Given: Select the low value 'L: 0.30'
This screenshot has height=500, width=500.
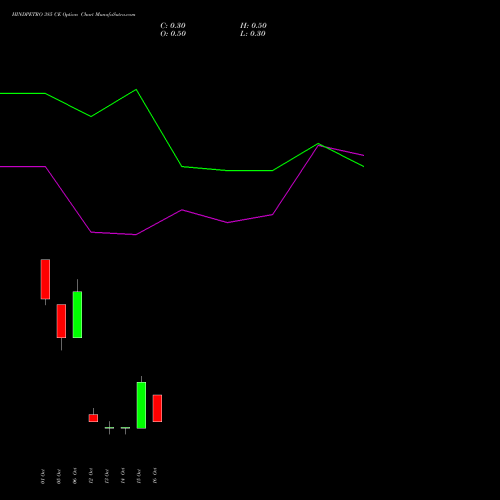Looking at the screenshot, I should pos(253,34).
